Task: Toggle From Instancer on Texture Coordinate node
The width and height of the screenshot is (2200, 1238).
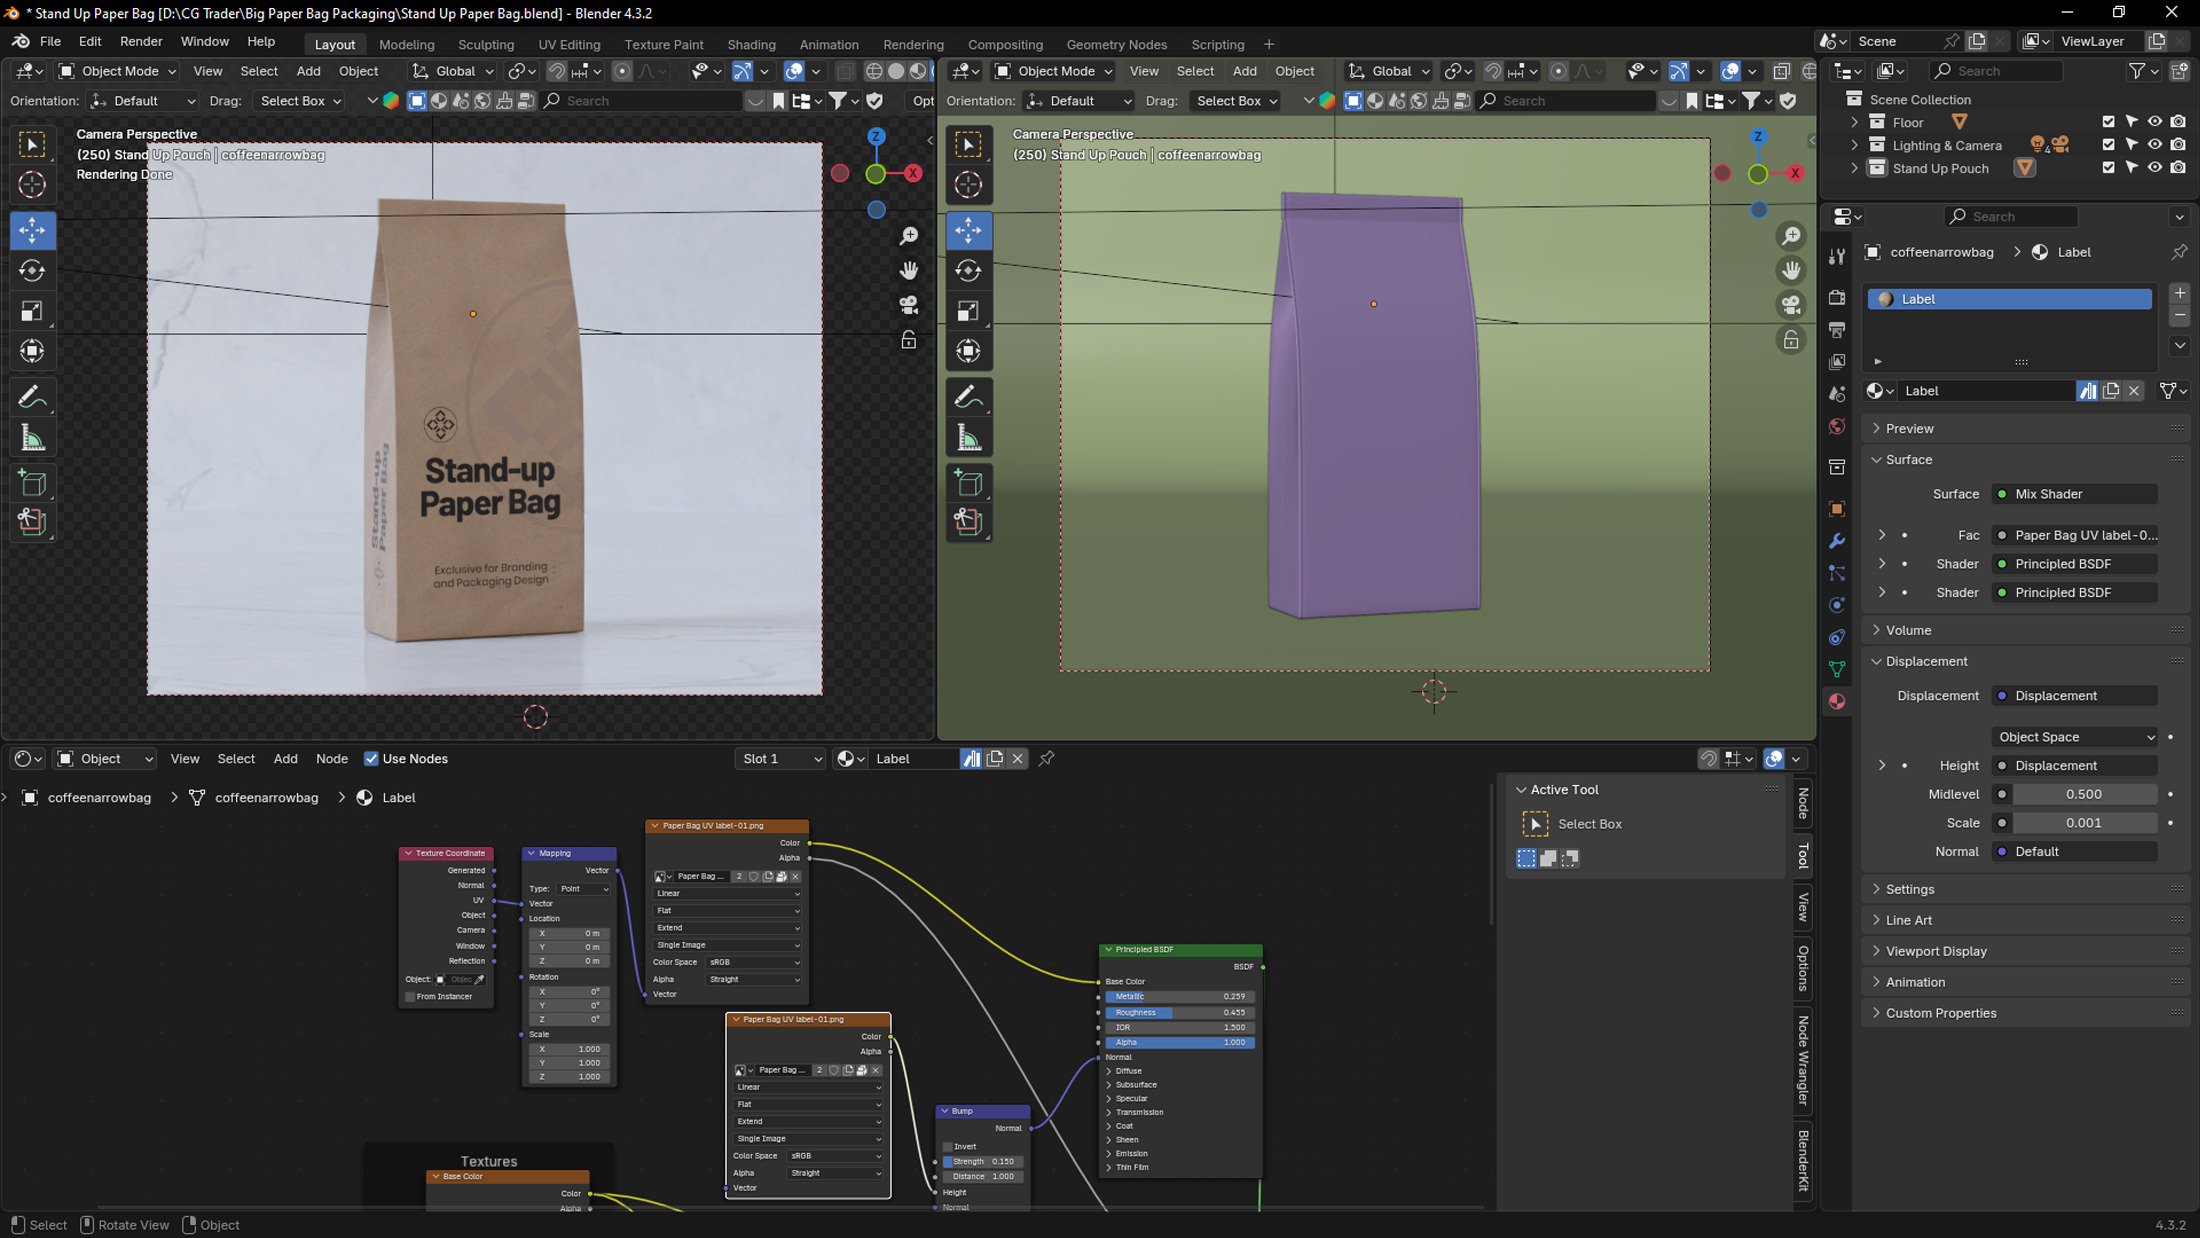Action: [410, 997]
